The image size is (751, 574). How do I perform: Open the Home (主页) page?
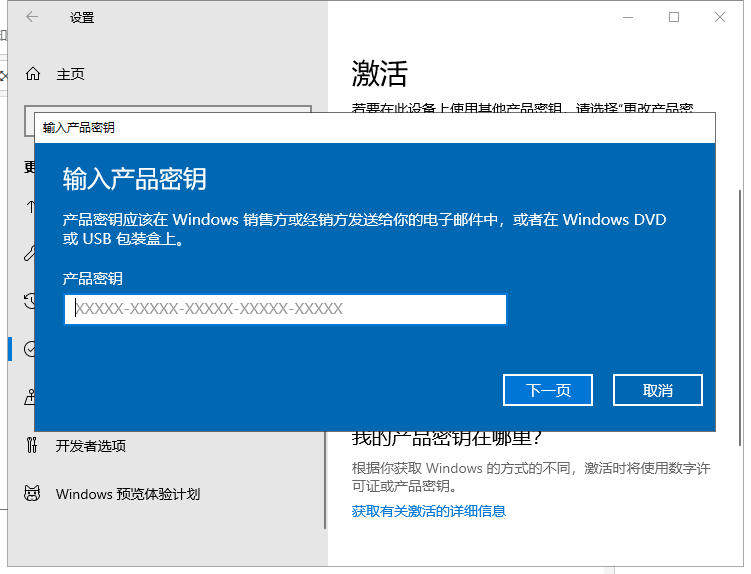[x=70, y=74]
